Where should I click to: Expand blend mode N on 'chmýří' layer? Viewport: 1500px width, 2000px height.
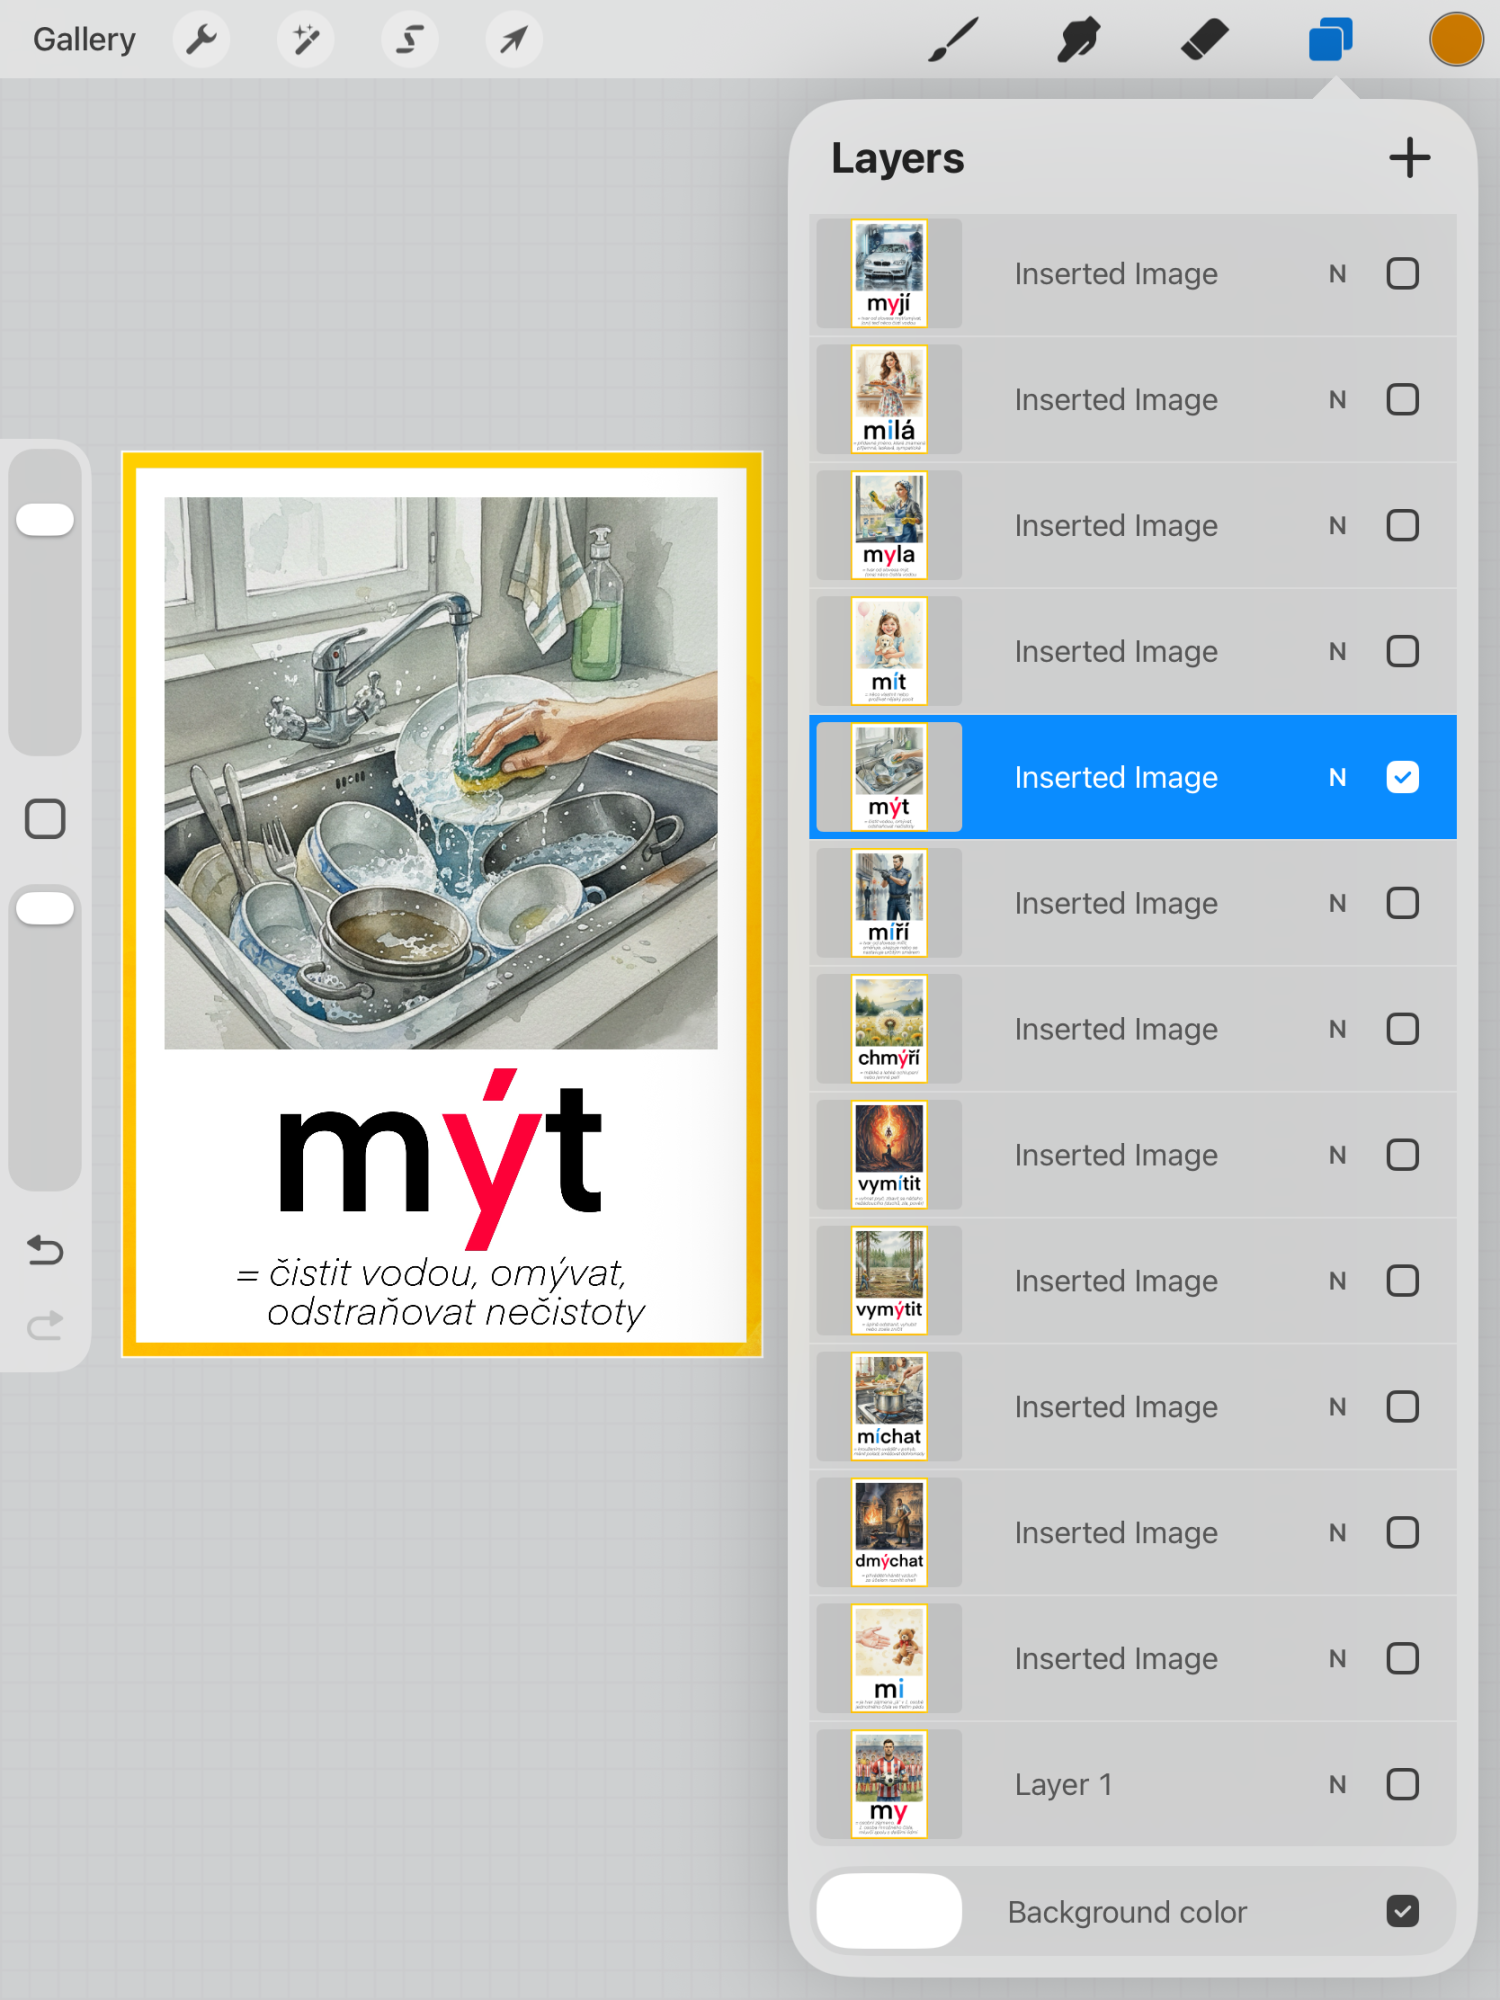[x=1337, y=1029]
